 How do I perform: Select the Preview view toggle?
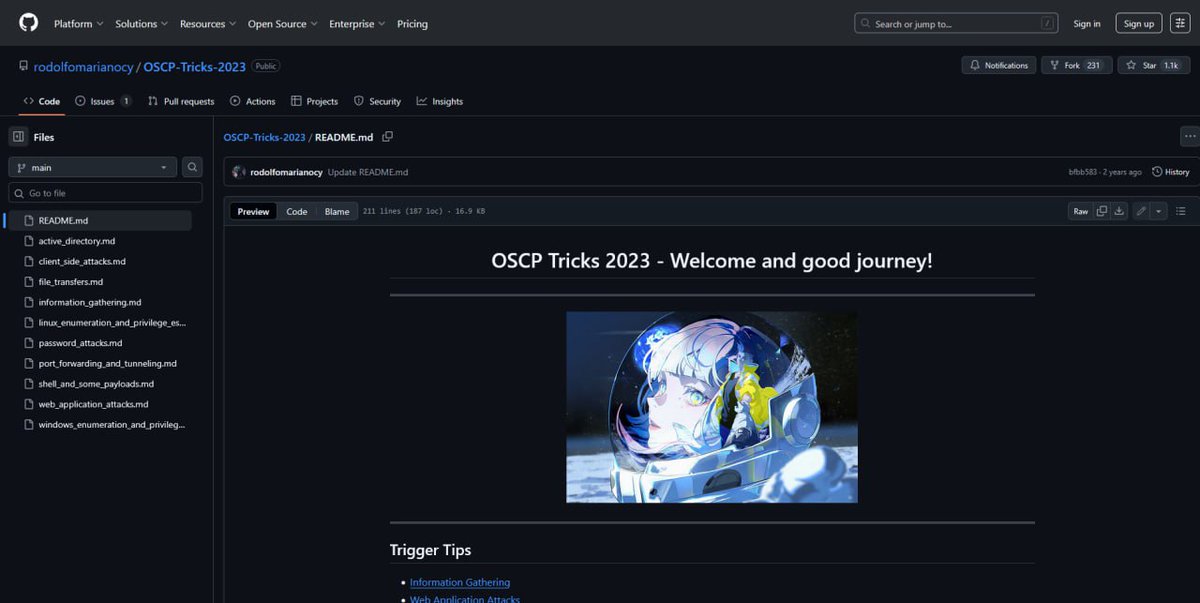(x=253, y=211)
